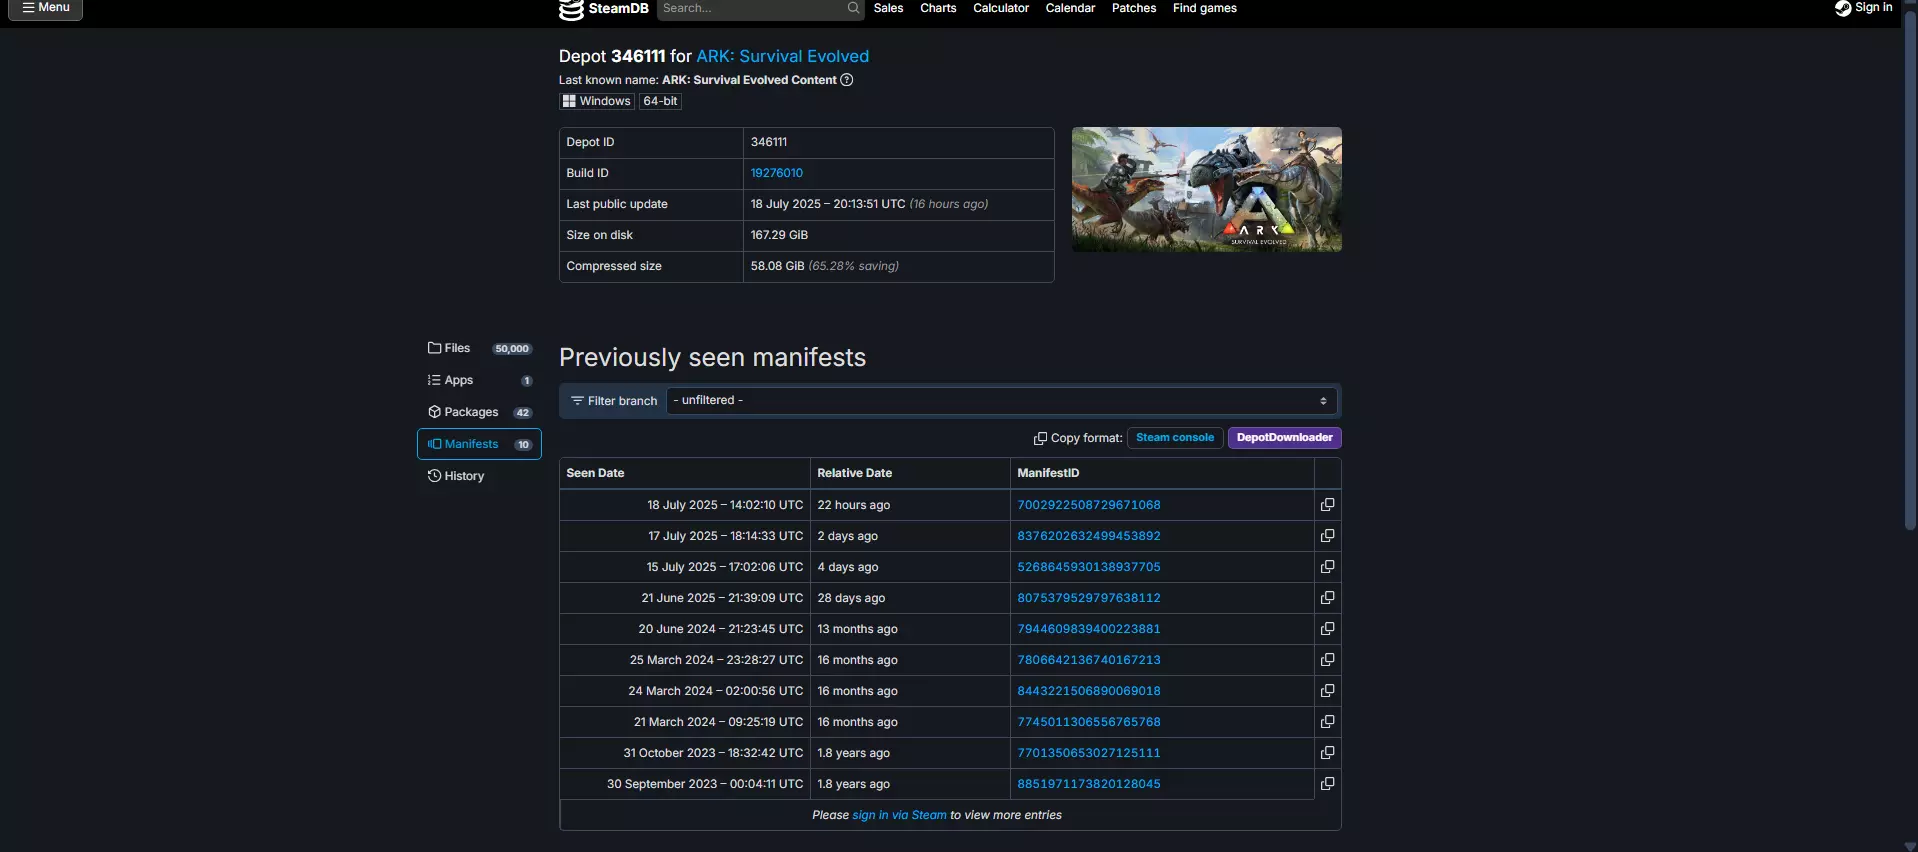Click the Depot ID value 346111
Screen dimensions: 1918x852
[x=769, y=142]
